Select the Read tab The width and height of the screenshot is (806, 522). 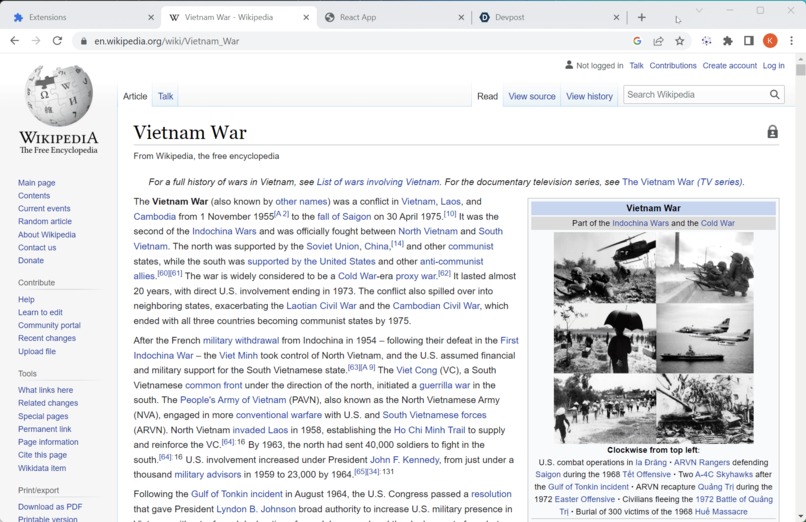coord(487,96)
